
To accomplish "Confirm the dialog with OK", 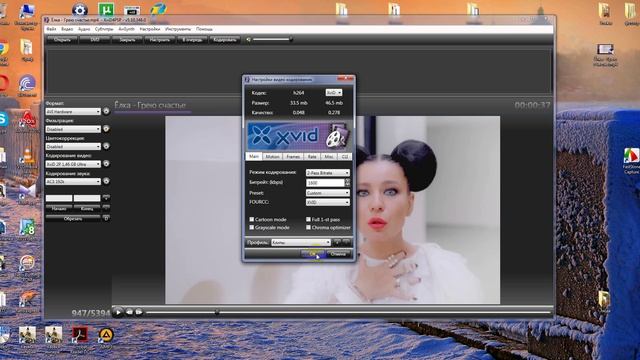I will [313, 254].
